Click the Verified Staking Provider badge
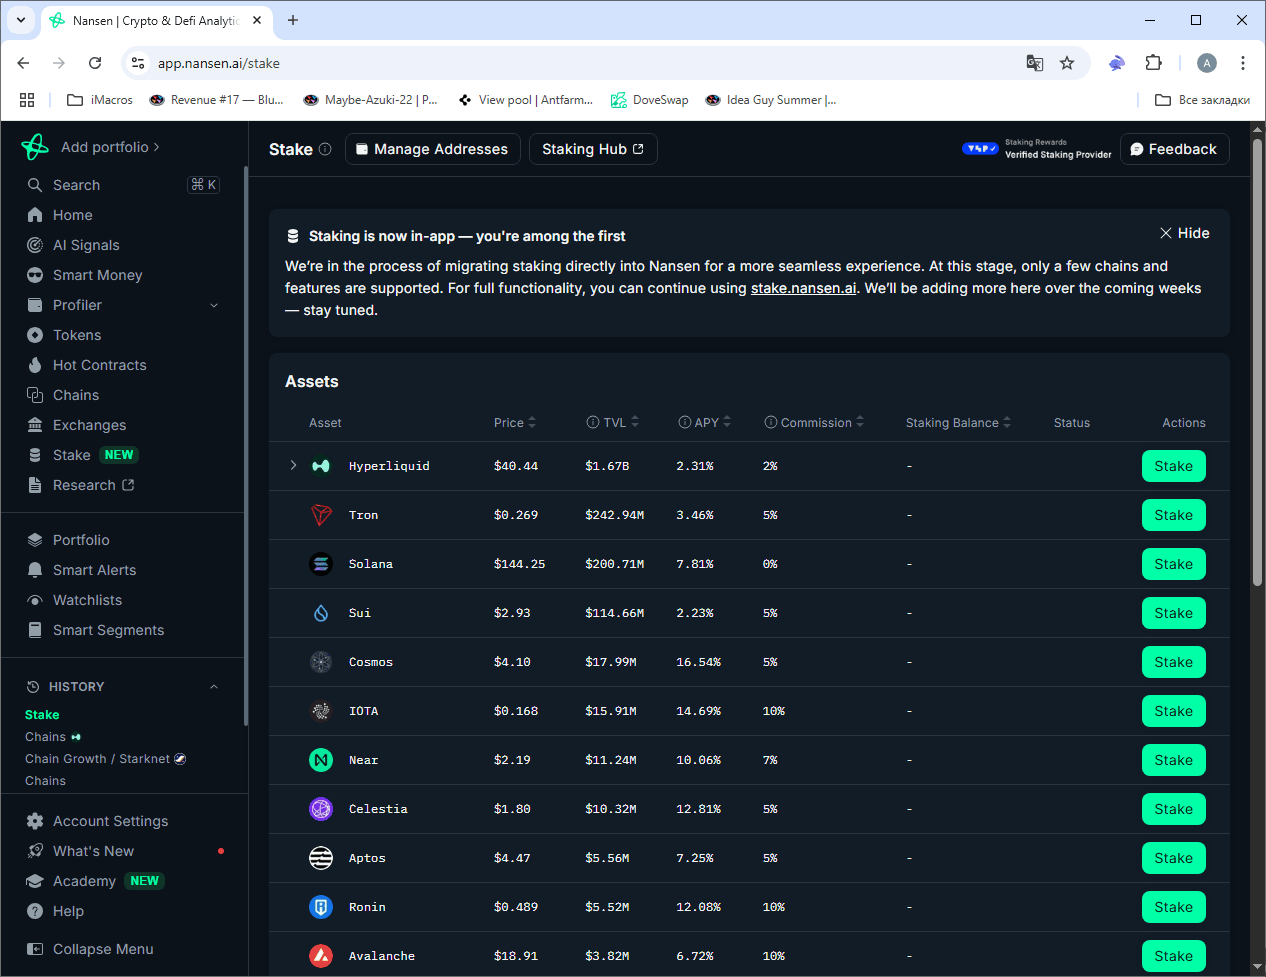The width and height of the screenshot is (1266, 977). [x=1037, y=149]
